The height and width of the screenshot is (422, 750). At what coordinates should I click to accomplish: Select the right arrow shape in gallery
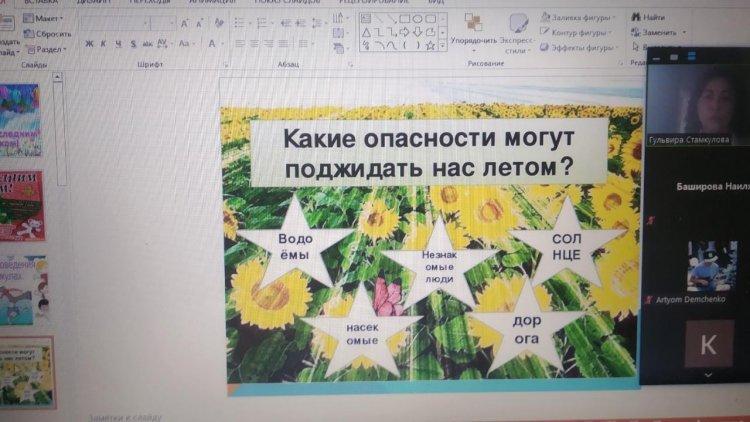[405, 33]
